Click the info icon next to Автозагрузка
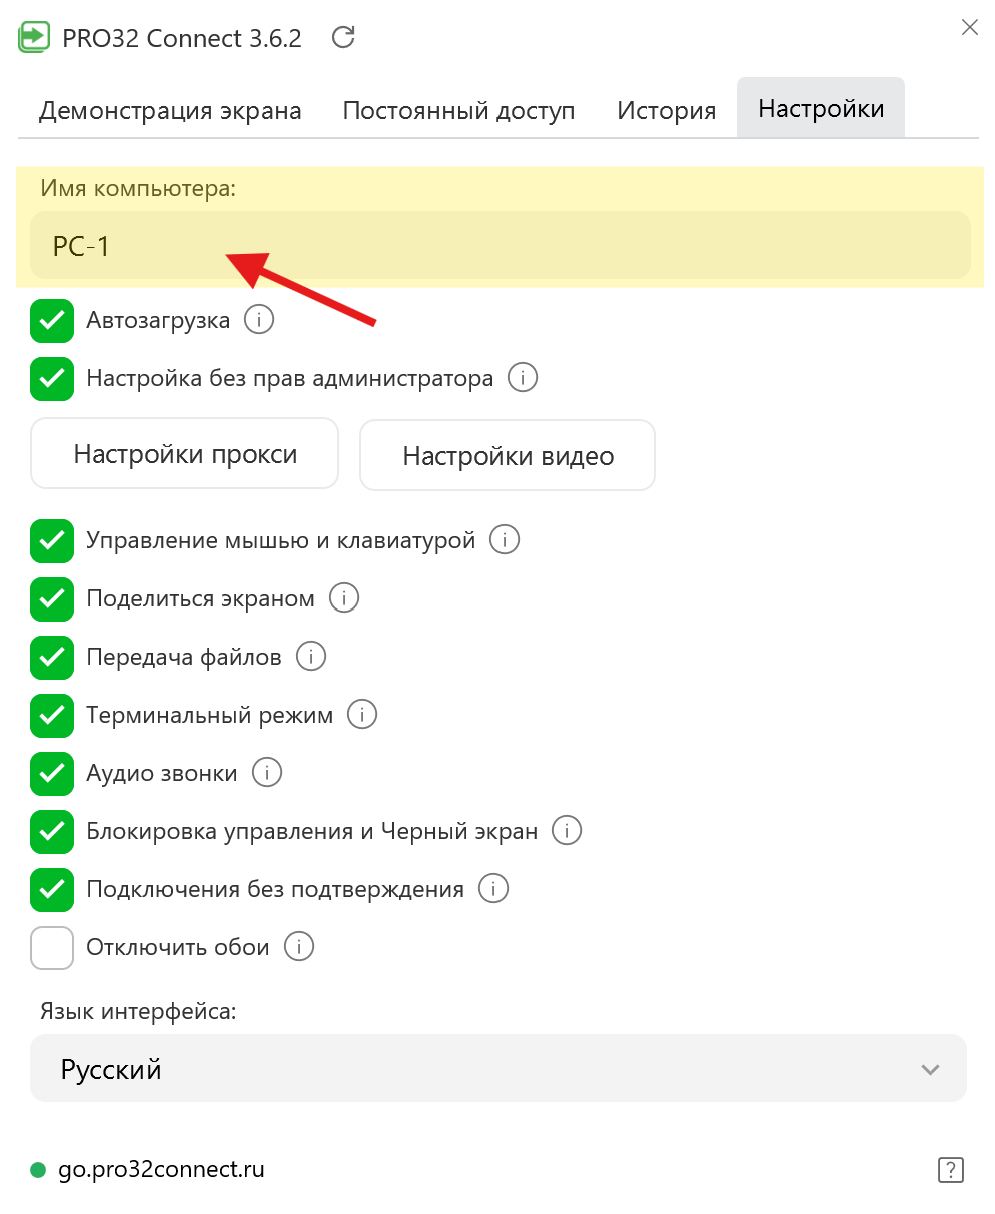Viewport: 995px width, 1214px height. coord(259,320)
